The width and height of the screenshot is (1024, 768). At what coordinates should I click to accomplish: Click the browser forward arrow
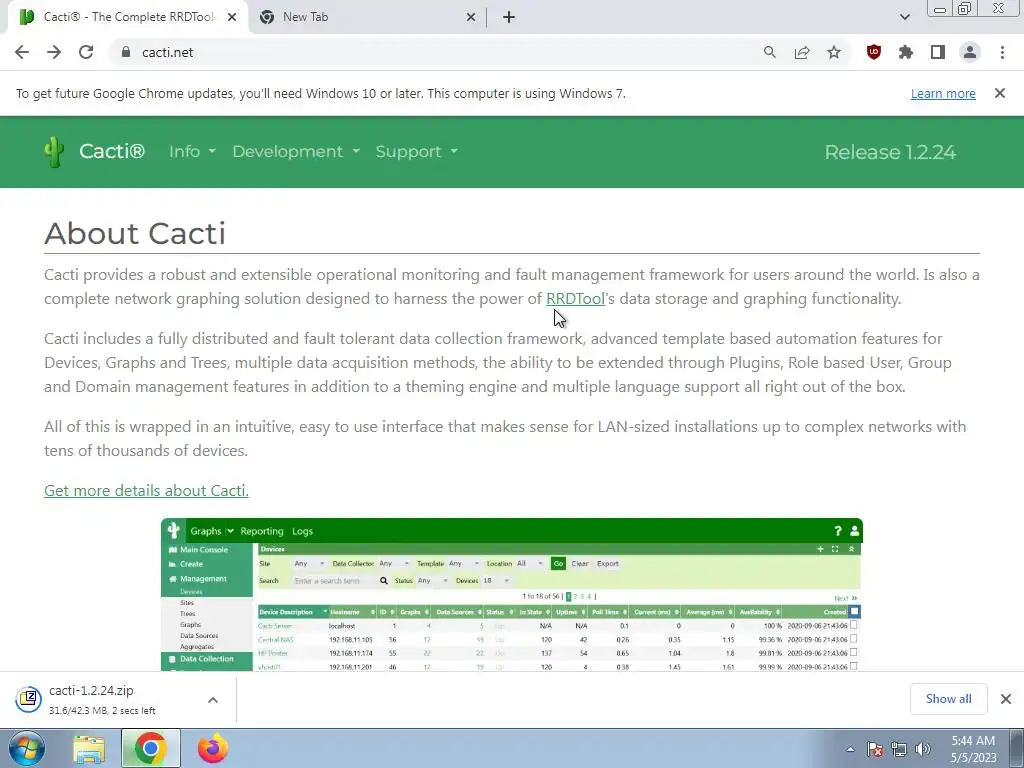tap(54, 52)
